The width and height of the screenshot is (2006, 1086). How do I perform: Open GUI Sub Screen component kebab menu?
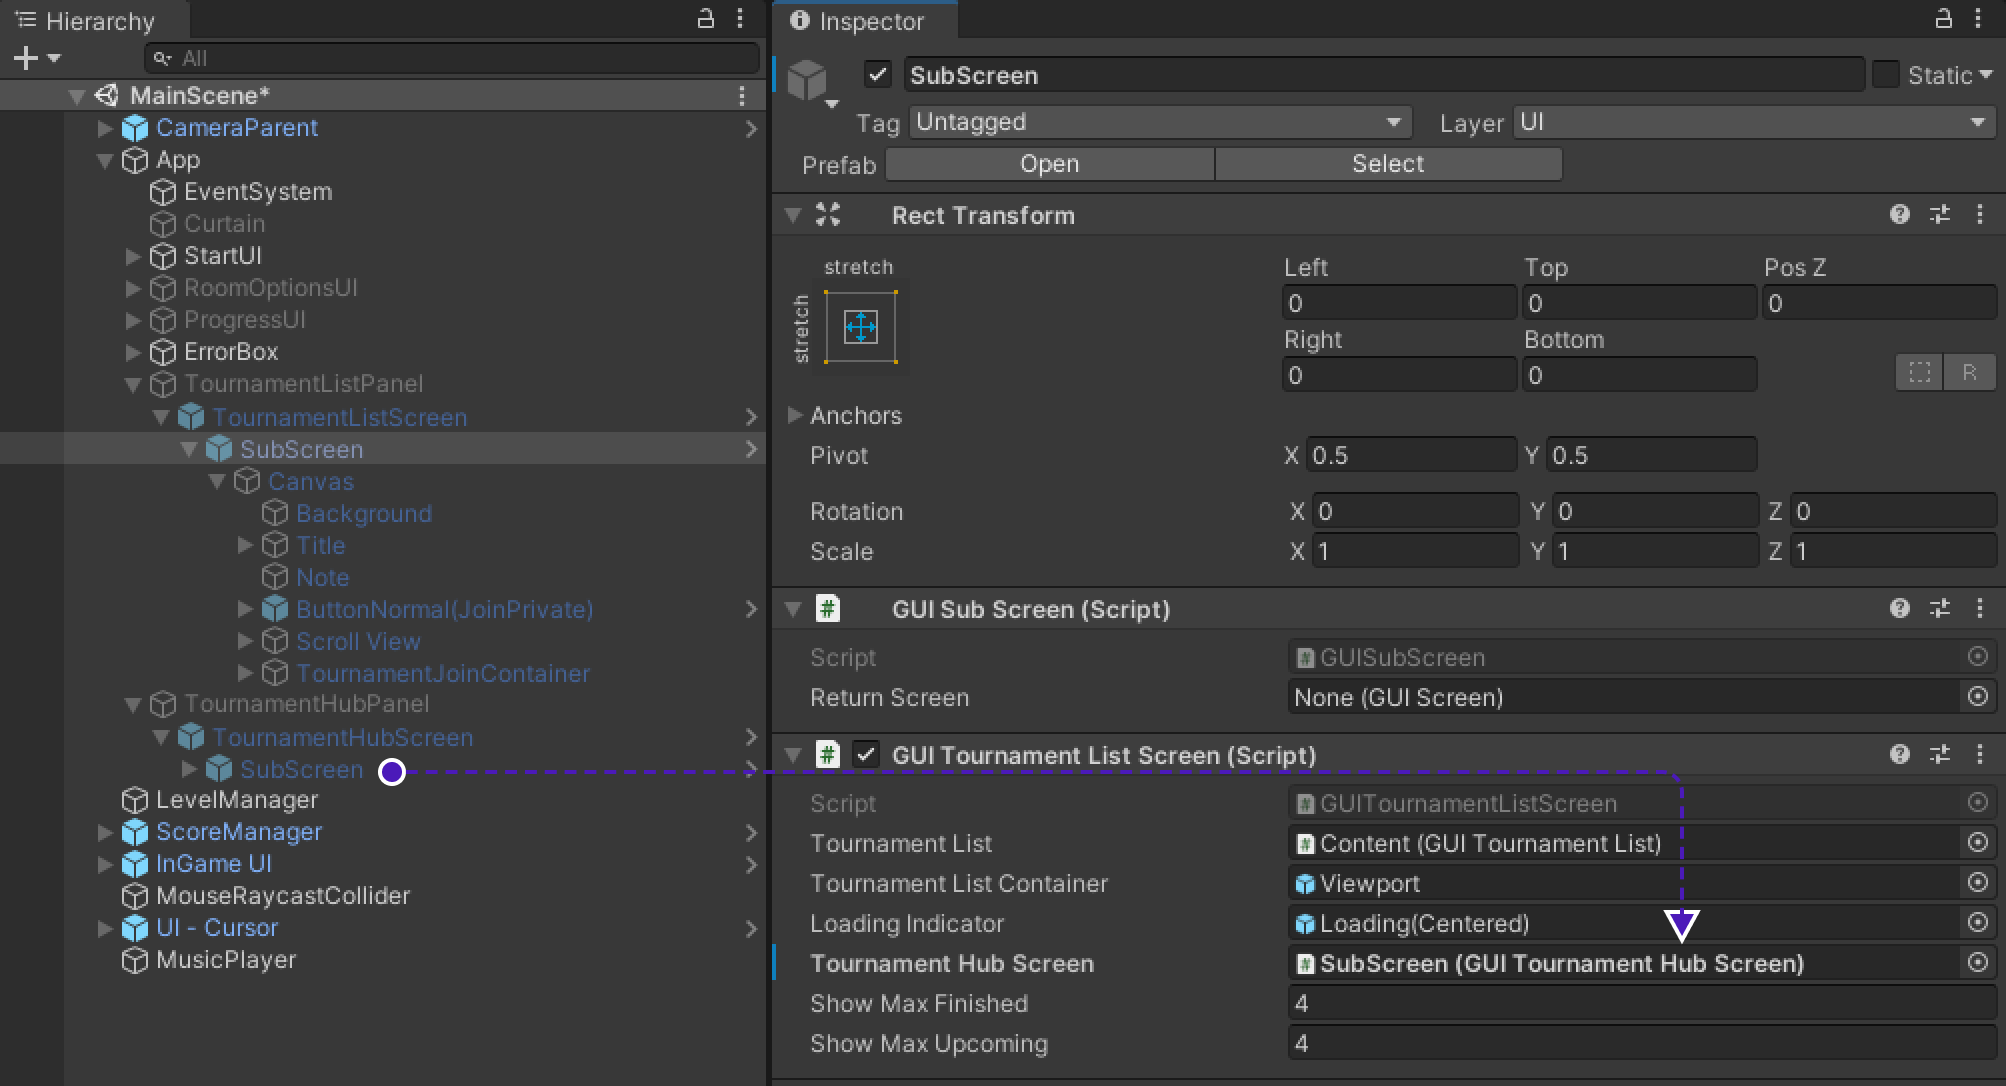pos(1979,609)
